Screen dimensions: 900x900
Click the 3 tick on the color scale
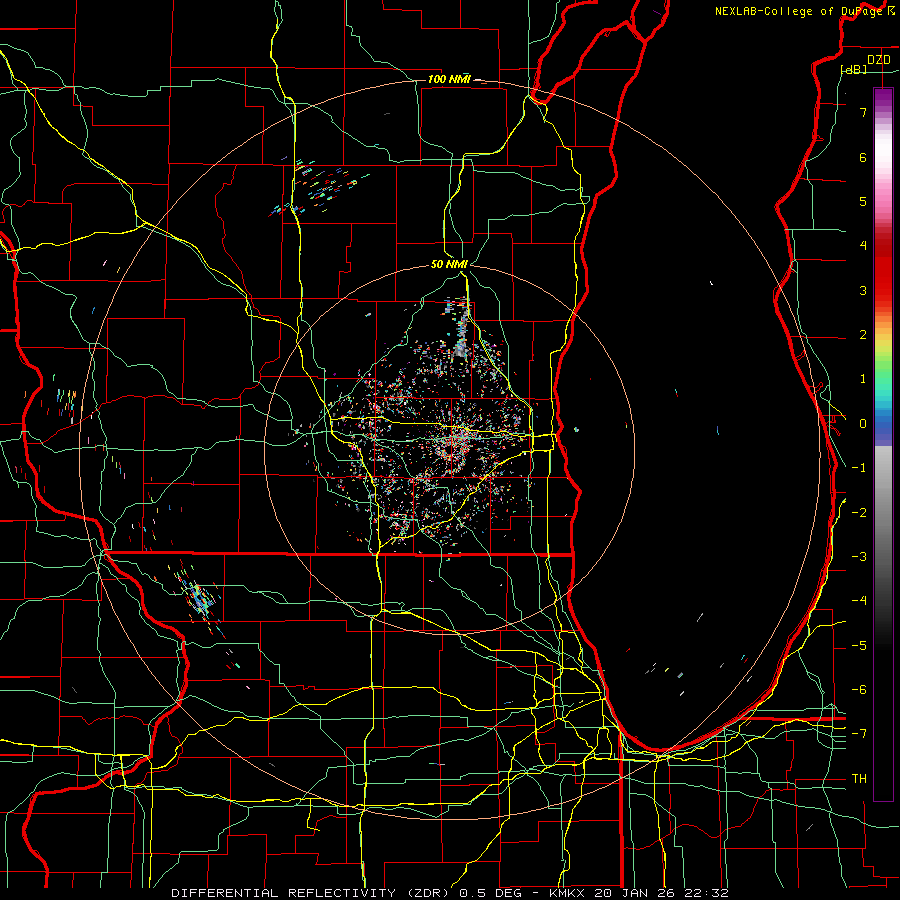(863, 290)
